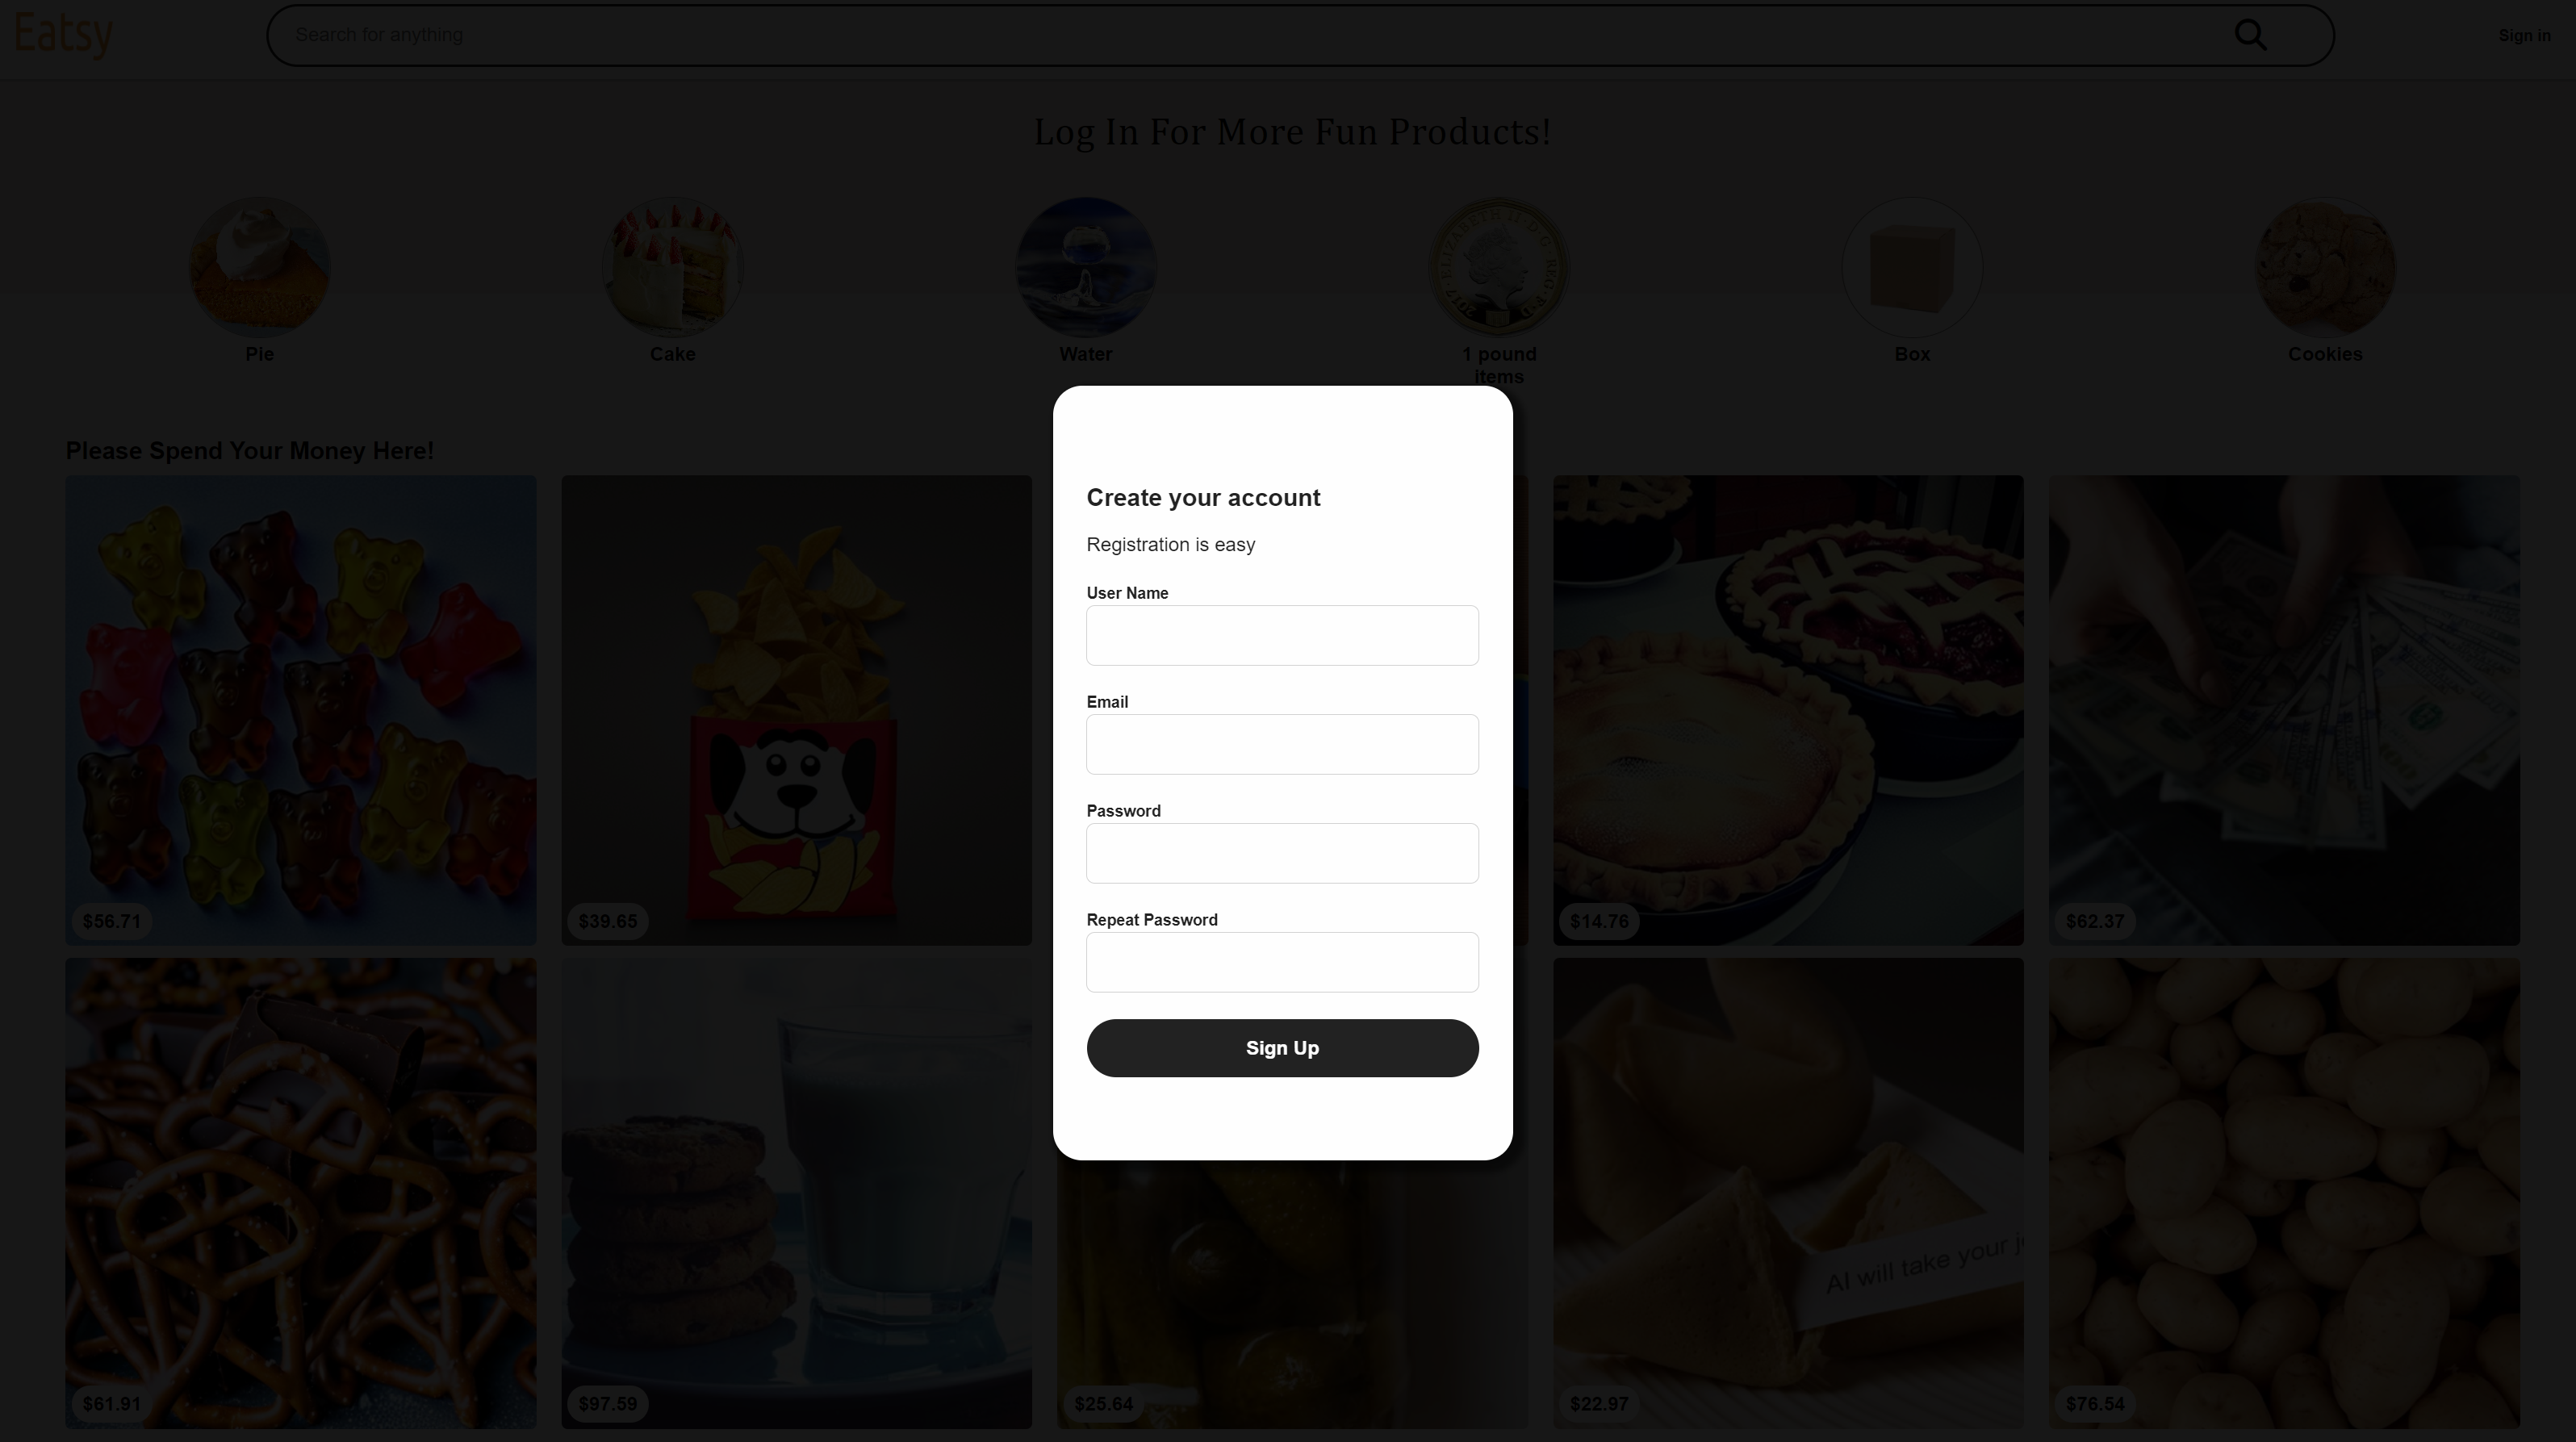This screenshot has height=1442, width=2576.
Task: Select the Password input field
Action: pyautogui.click(x=1282, y=853)
